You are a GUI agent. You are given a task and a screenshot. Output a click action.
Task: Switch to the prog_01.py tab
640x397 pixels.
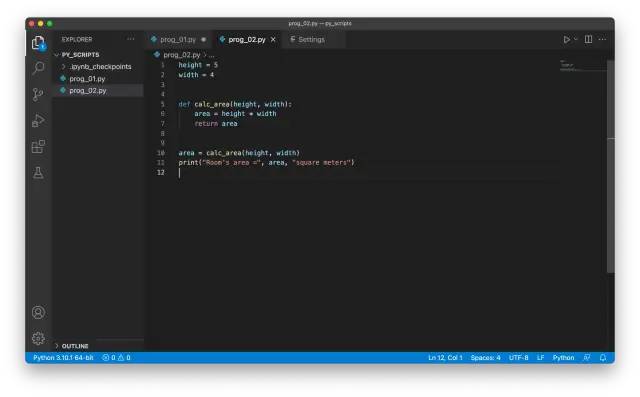pyautogui.click(x=178, y=40)
